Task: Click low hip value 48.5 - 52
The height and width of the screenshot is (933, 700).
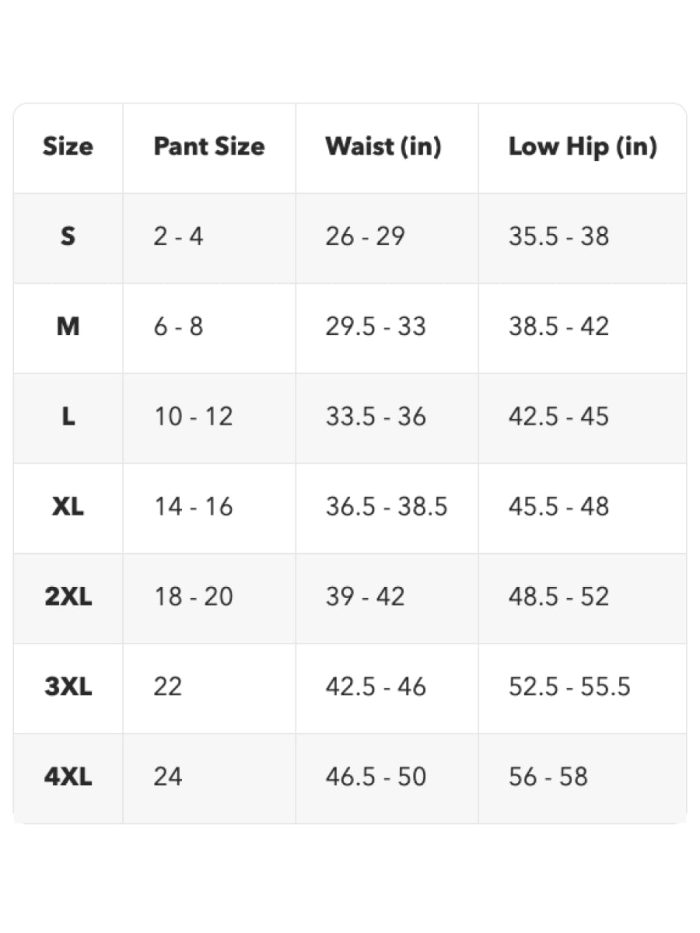Action: pos(558,596)
